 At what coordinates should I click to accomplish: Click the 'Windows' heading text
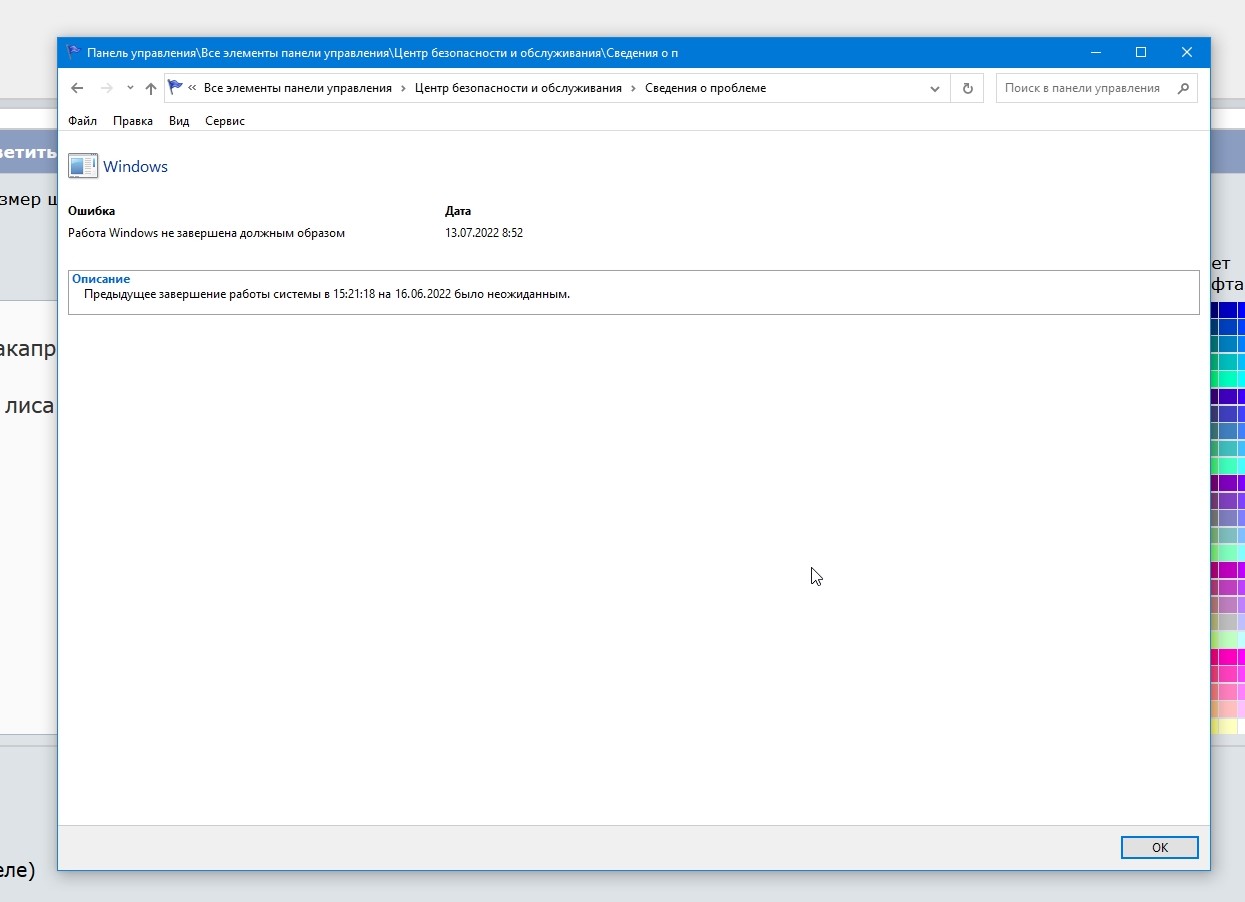coord(135,167)
